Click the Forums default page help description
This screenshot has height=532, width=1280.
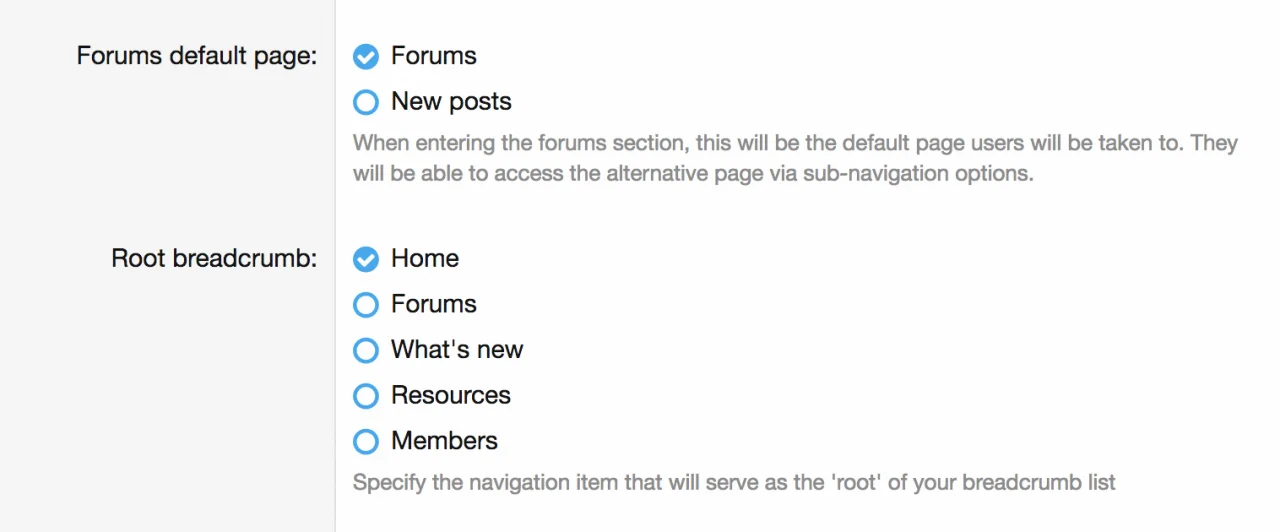pyautogui.click(x=795, y=158)
